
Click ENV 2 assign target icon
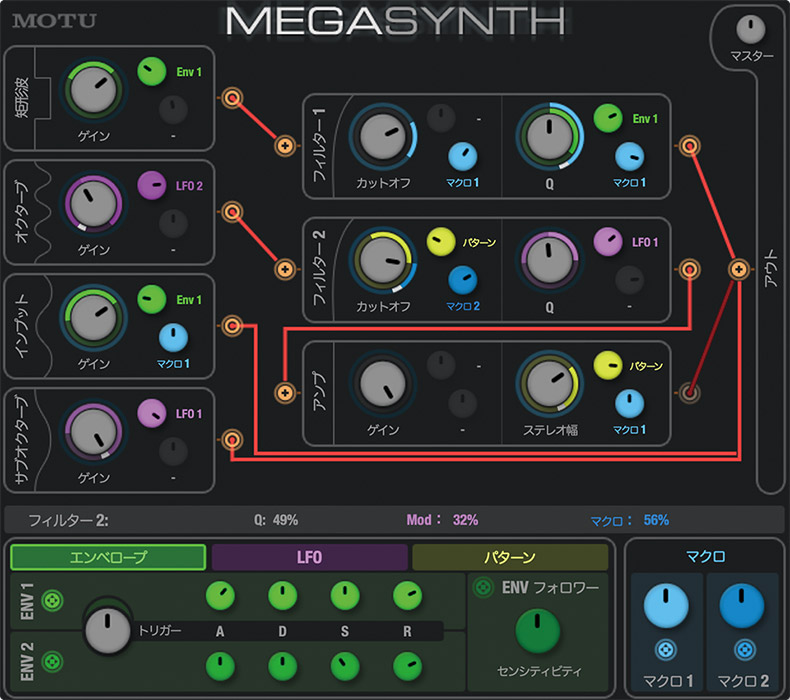click(52, 661)
